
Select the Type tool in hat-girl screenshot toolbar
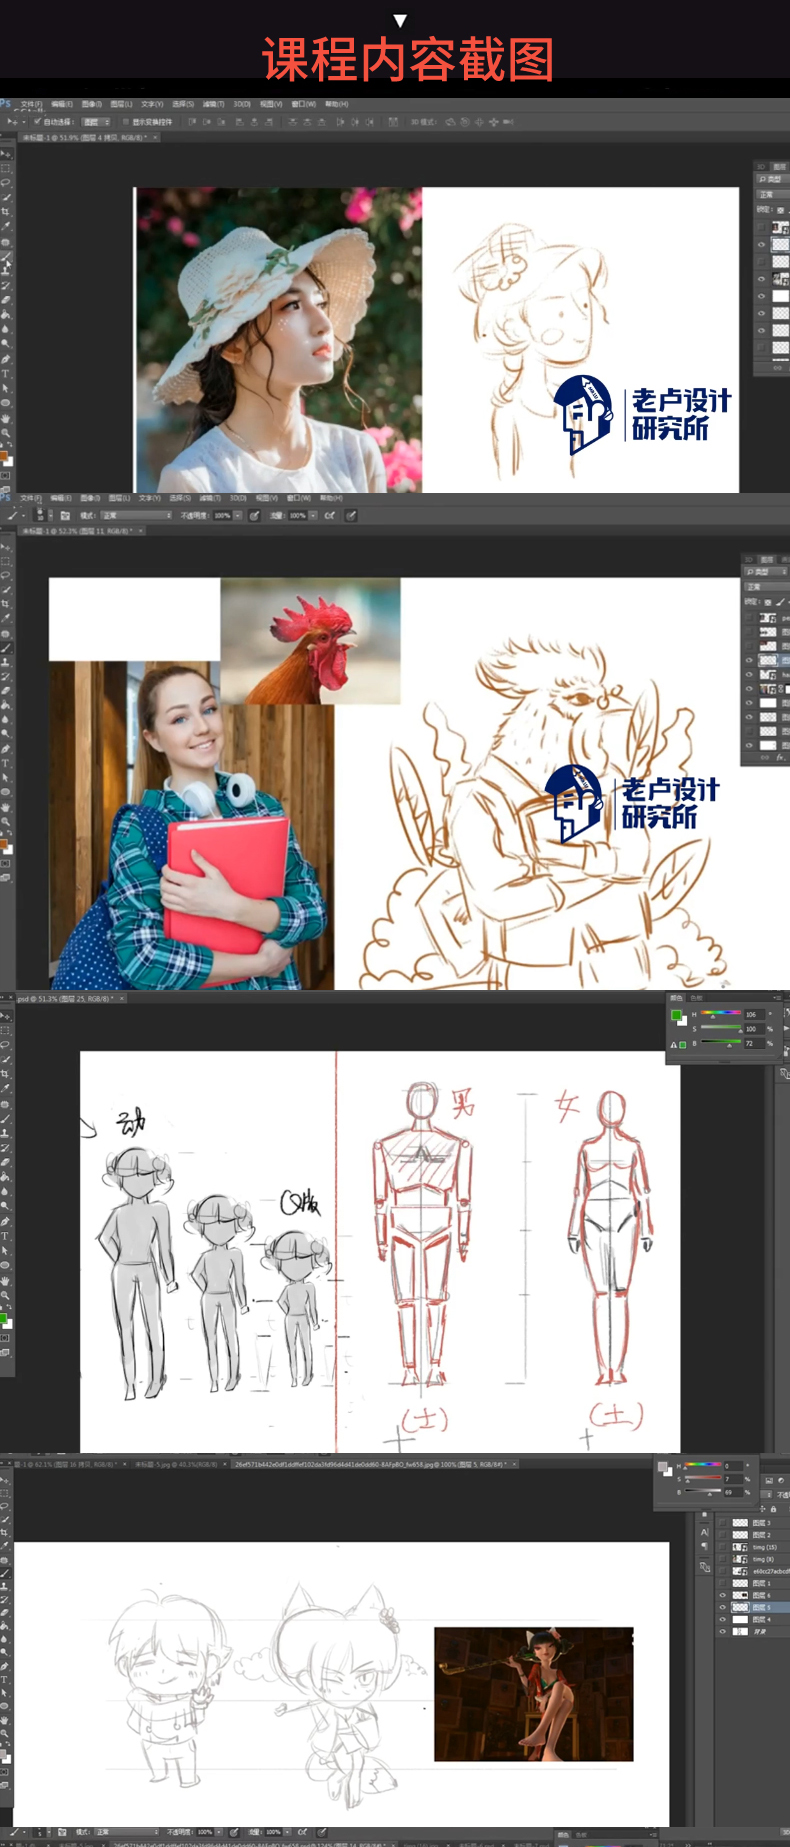5,374
